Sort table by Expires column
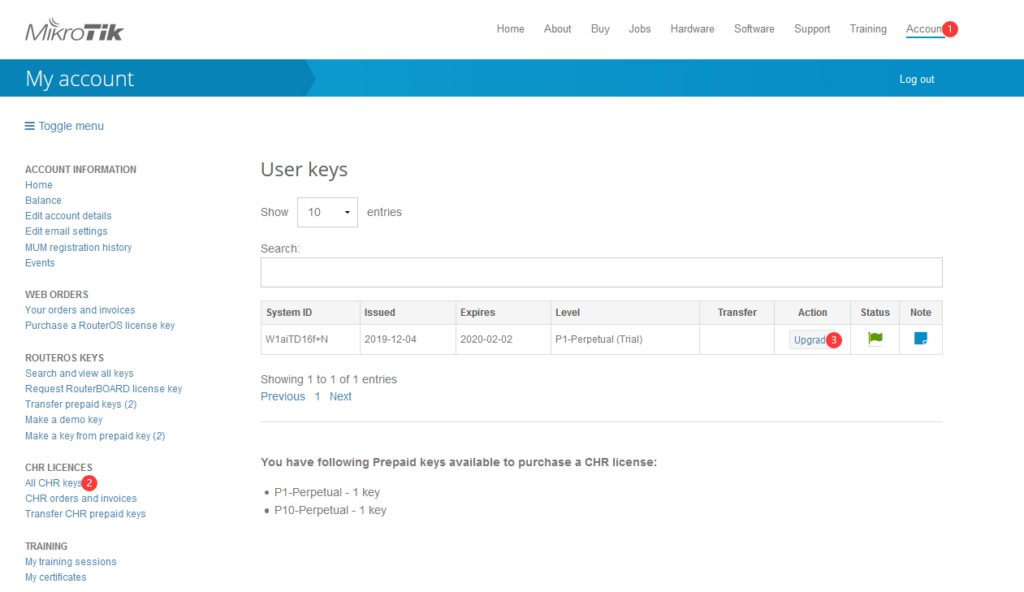This screenshot has height=592, width=1024. coord(504,312)
